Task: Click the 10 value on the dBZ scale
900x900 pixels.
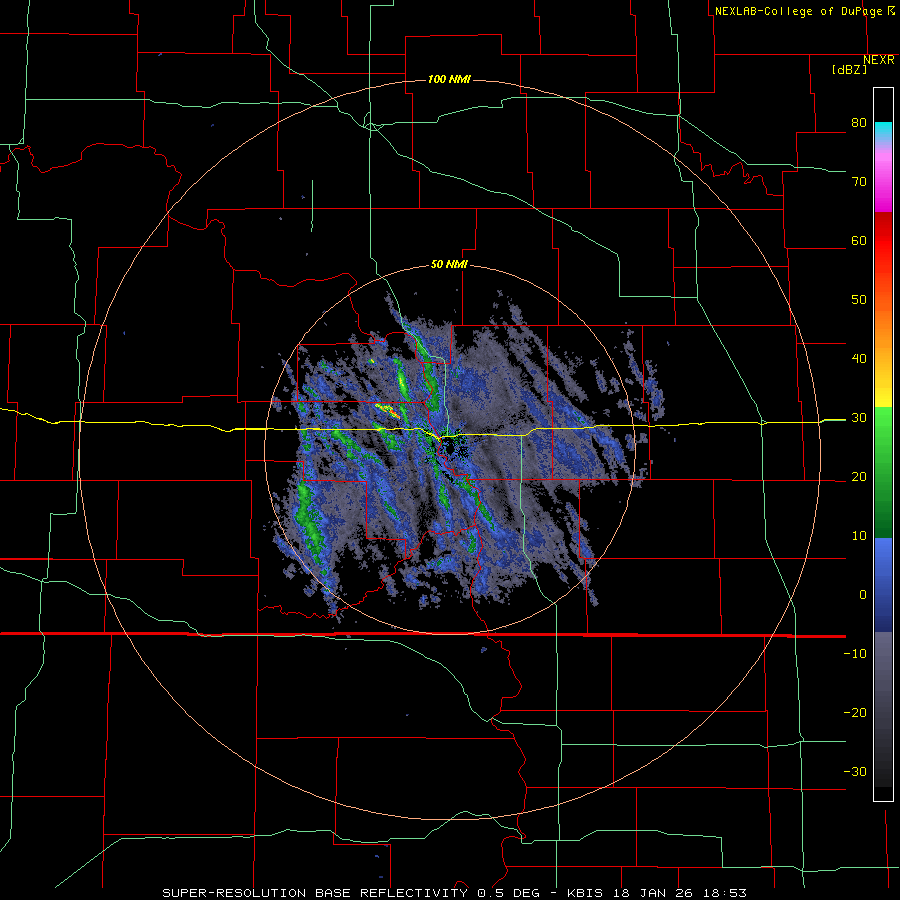Action: point(859,536)
